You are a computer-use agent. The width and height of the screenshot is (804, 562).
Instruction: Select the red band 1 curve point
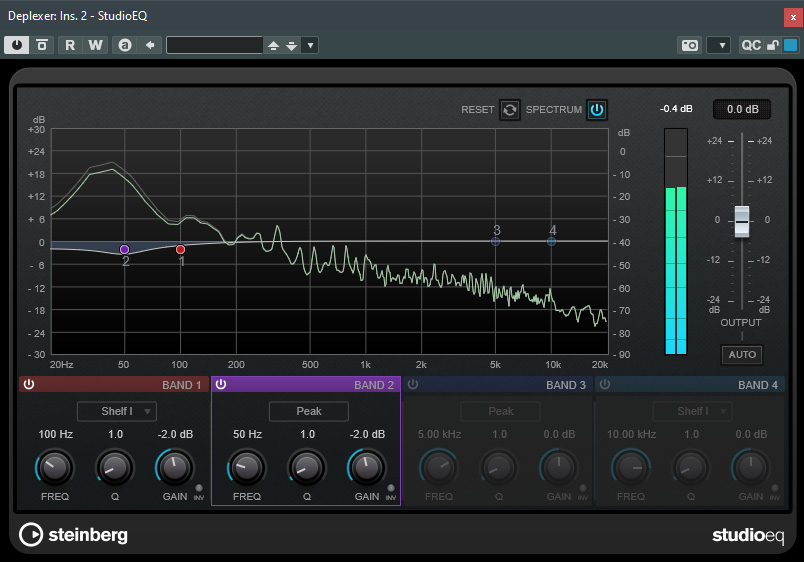click(x=180, y=249)
